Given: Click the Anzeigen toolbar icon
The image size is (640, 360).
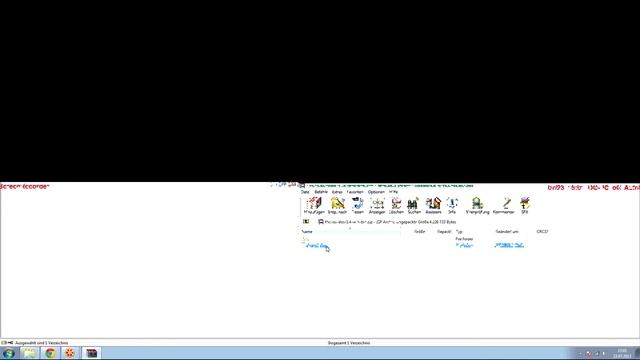Looking at the screenshot, I should point(377,205).
